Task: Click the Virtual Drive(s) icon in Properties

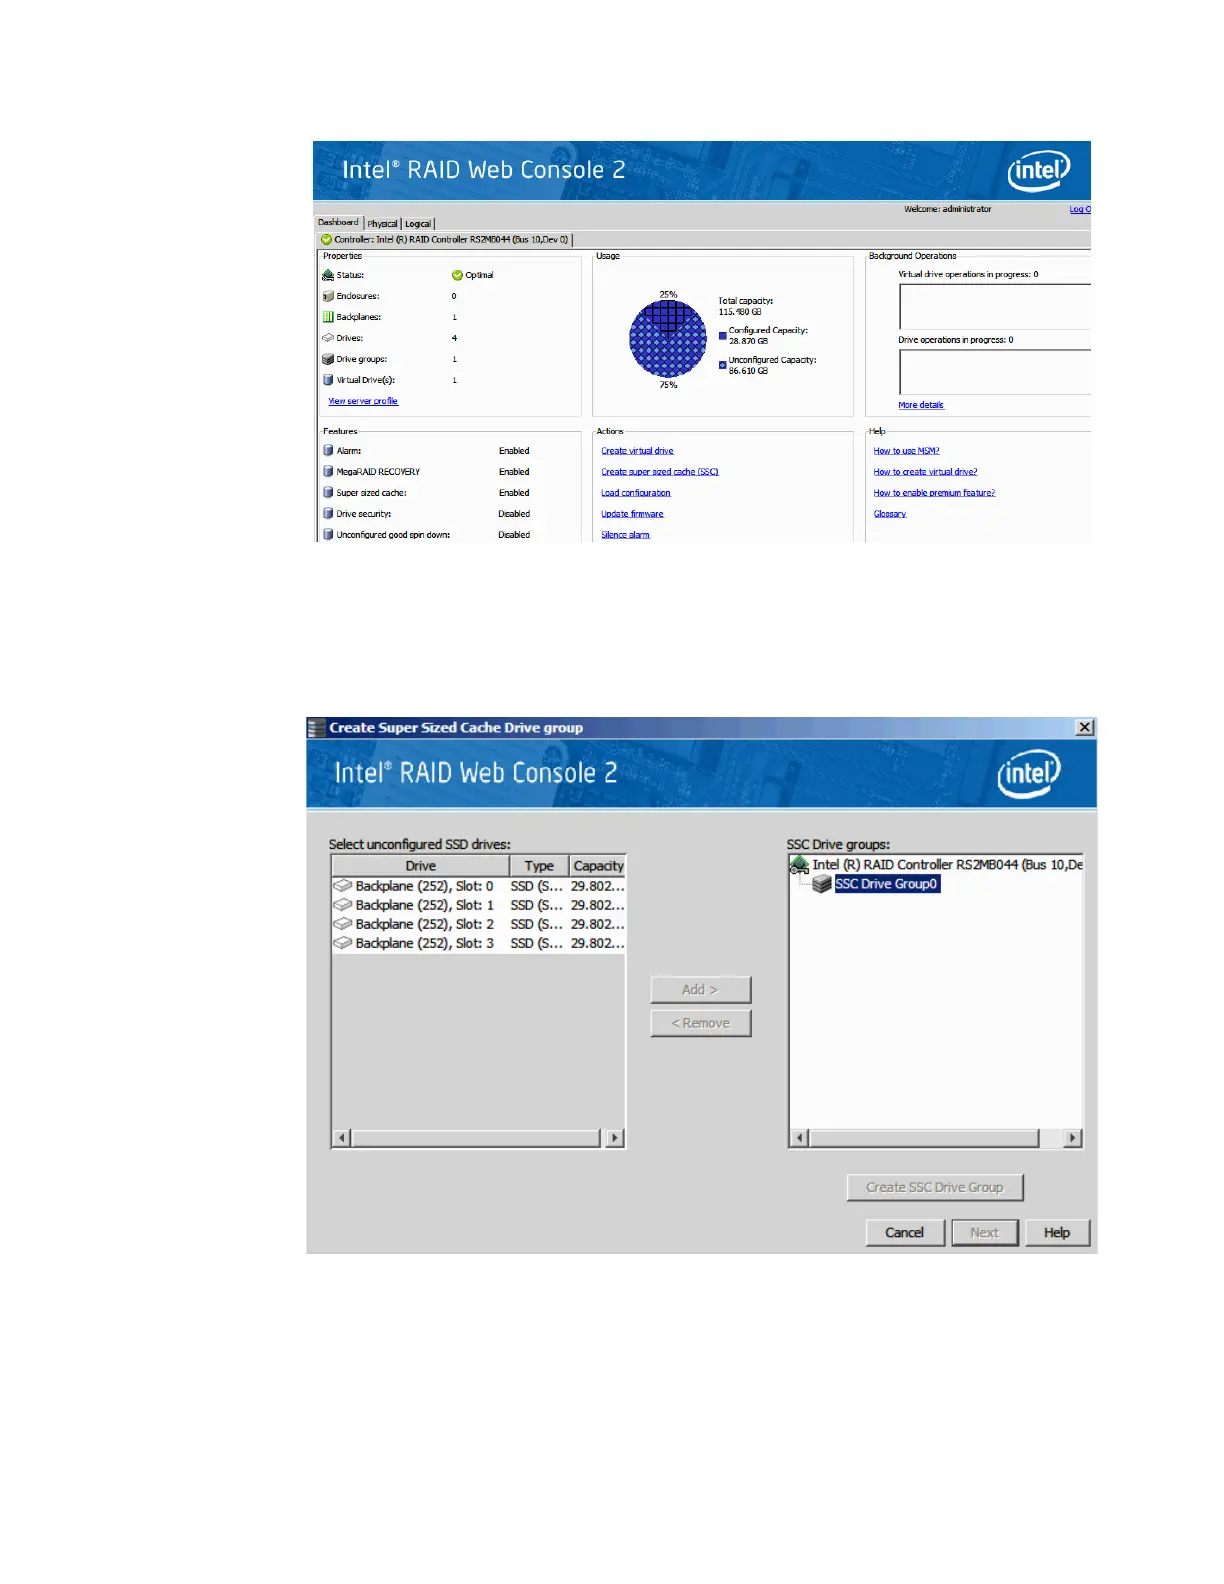Action: pyautogui.click(x=328, y=380)
